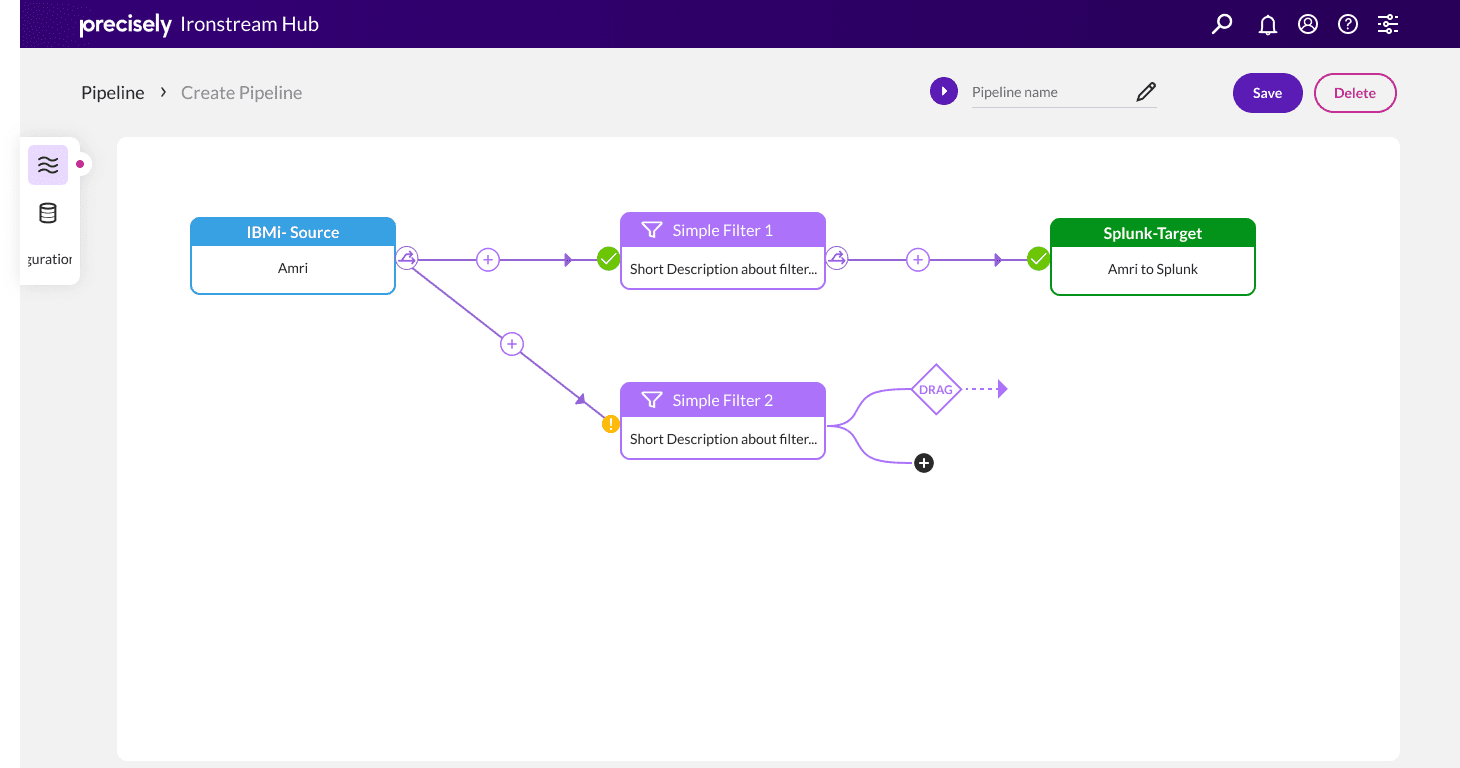
Task: Select the Simple Filter 1 title
Action: click(722, 230)
